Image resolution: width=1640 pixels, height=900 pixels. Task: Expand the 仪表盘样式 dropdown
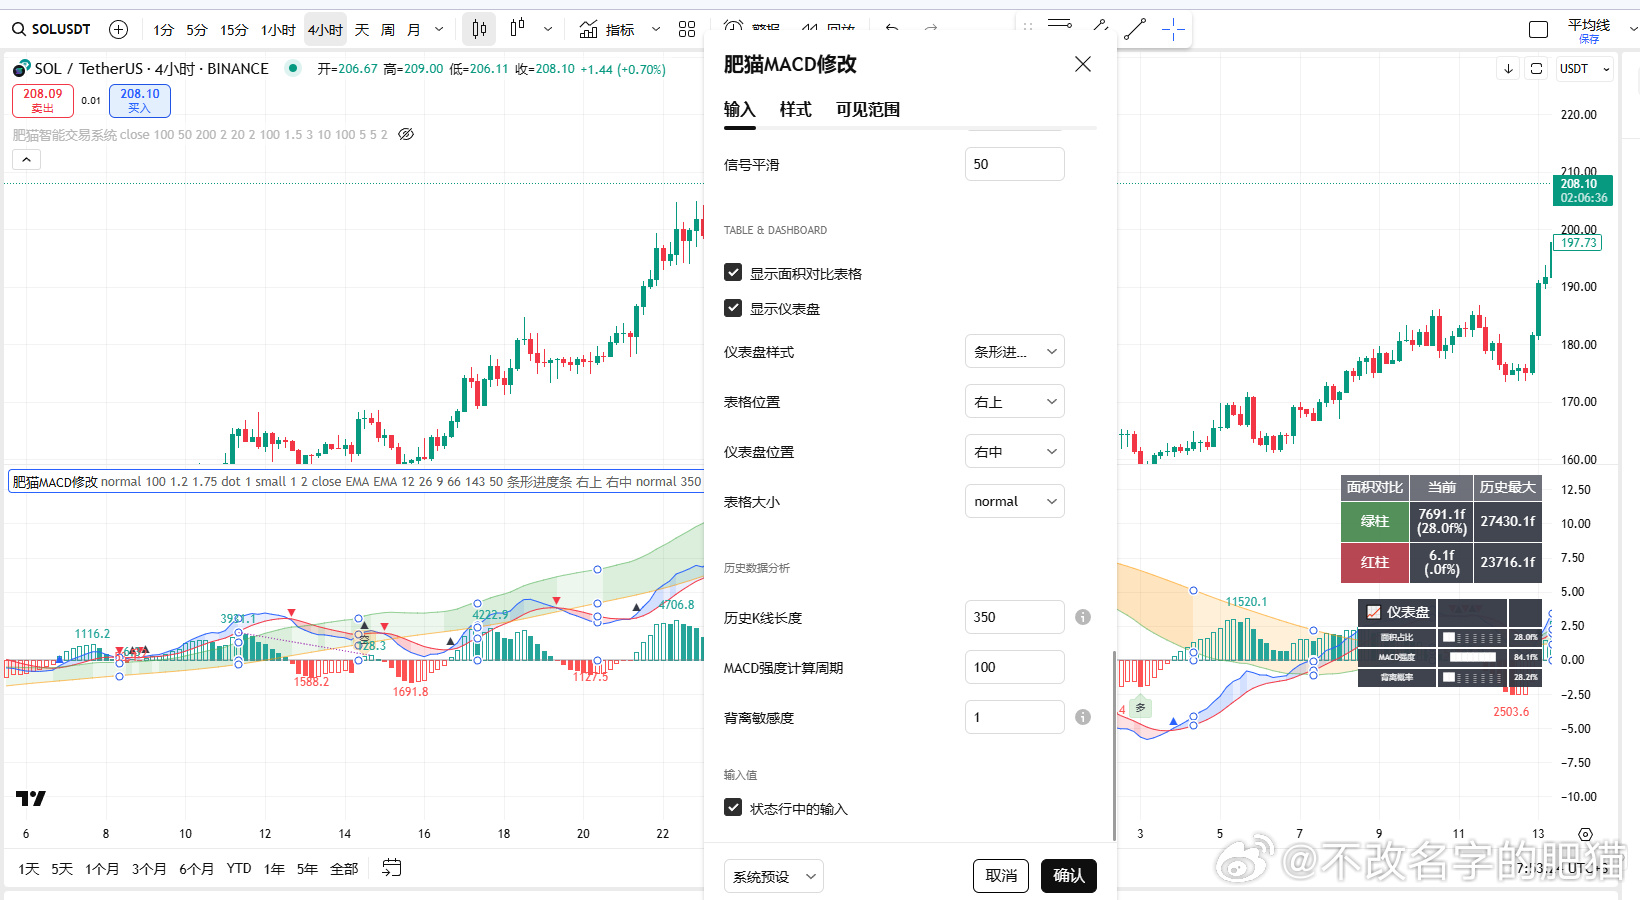tap(1015, 351)
